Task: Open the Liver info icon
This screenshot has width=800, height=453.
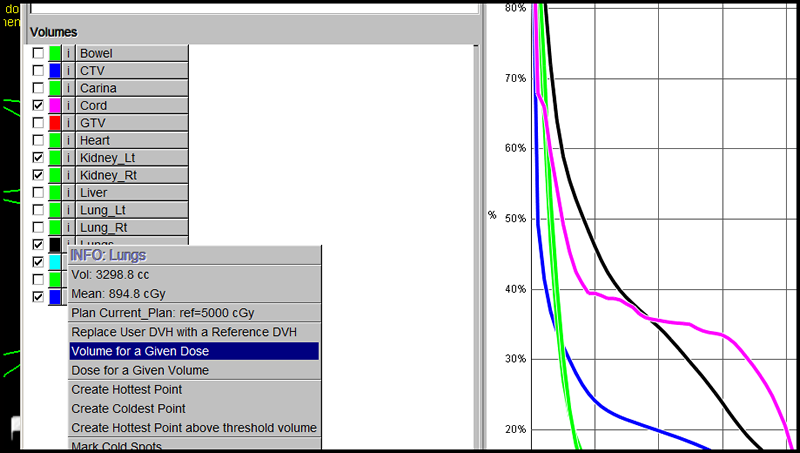Action: coord(69,193)
